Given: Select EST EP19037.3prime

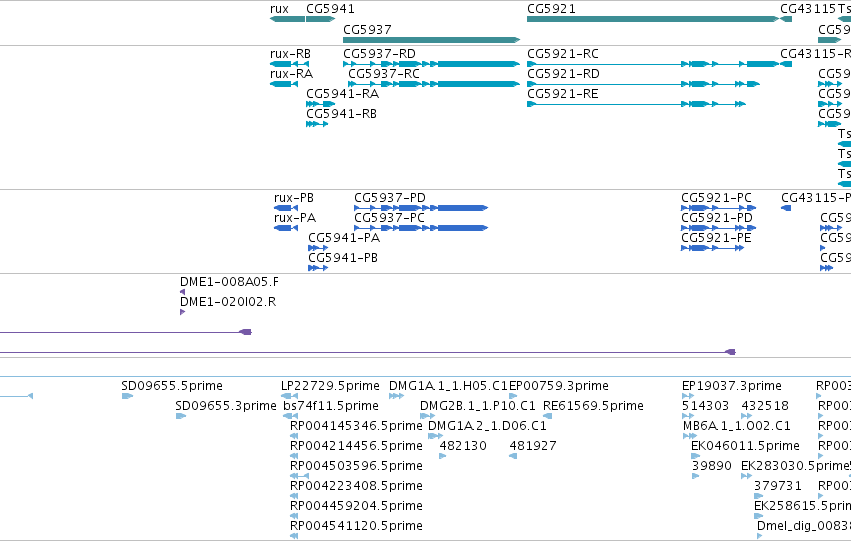Looking at the screenshot, I should (688, 396).
